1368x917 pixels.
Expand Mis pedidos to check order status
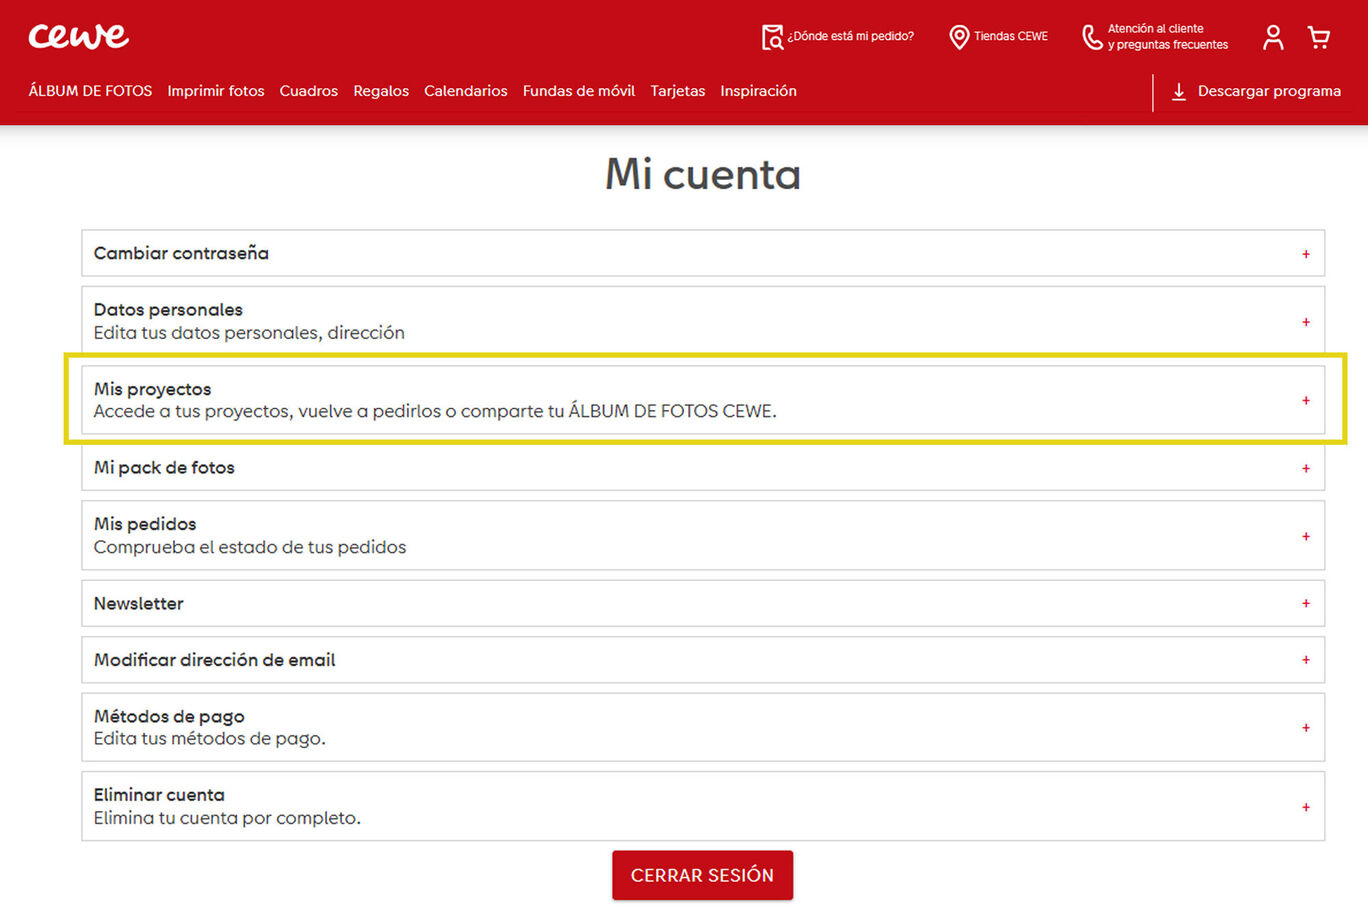1306,535
